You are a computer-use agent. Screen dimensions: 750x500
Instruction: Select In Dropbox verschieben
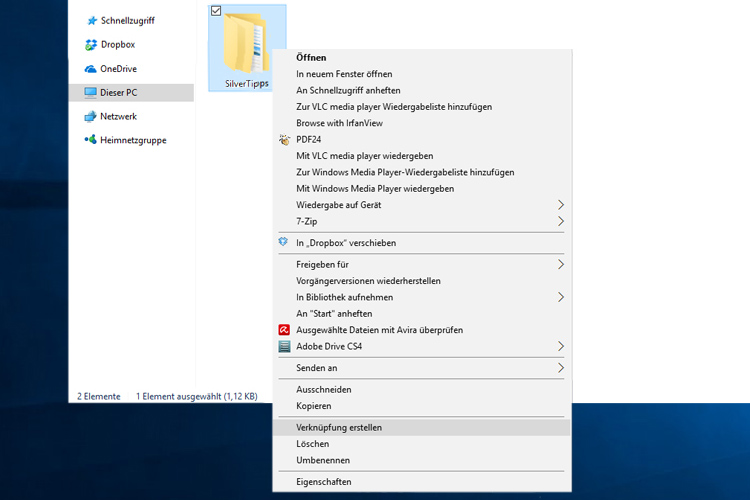pos(422,243)
